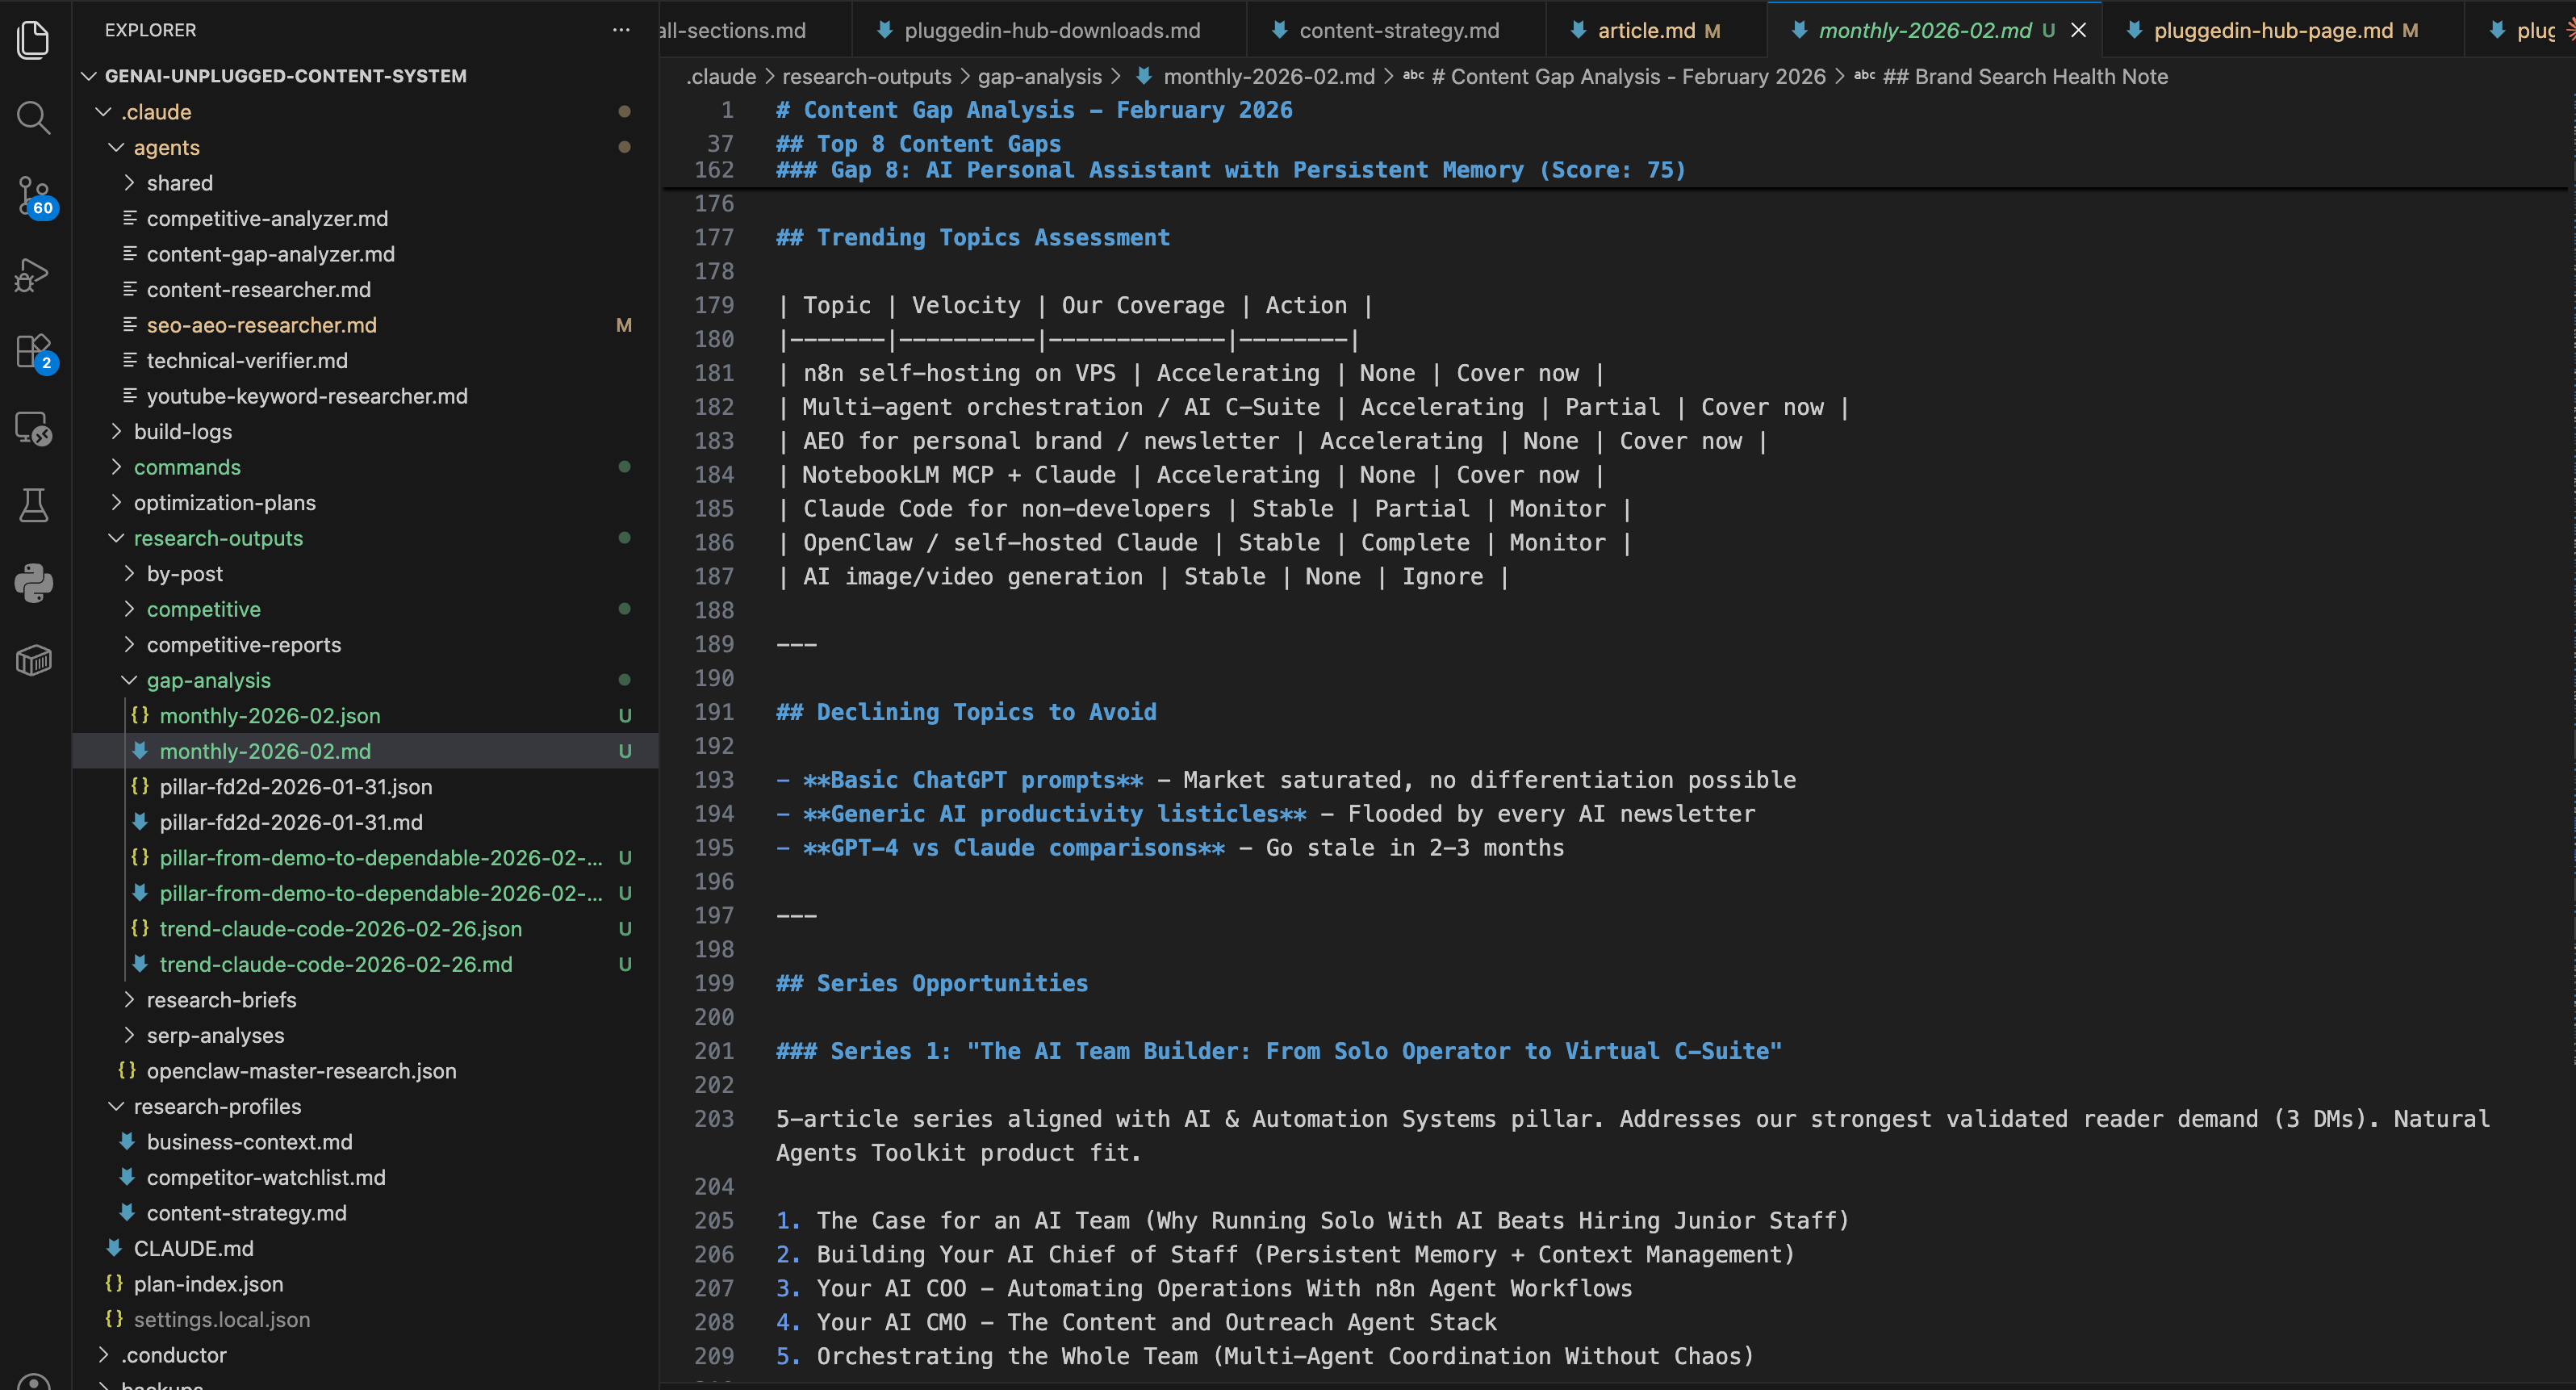Click the research-outputs breadcrumb segment
The height and width of the screenshot is (1390, 2576).
click(x=866, y=76)
